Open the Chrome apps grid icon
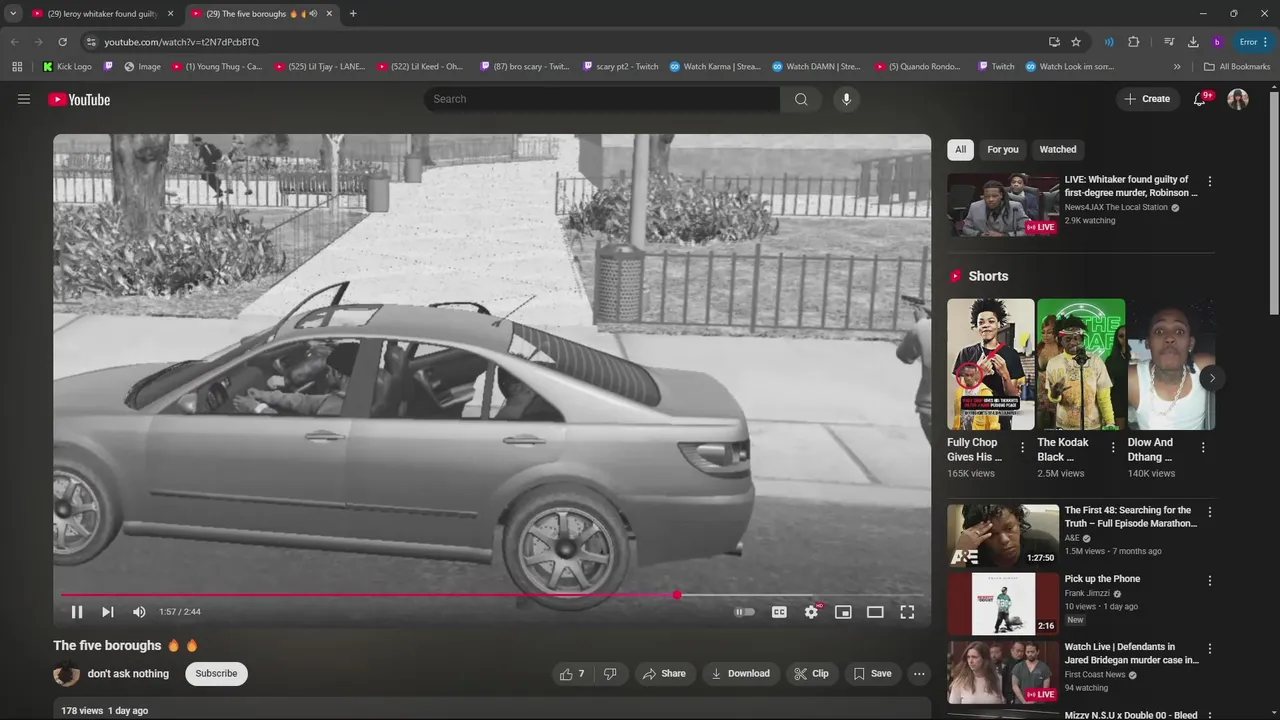 click(x=17, y=67)
